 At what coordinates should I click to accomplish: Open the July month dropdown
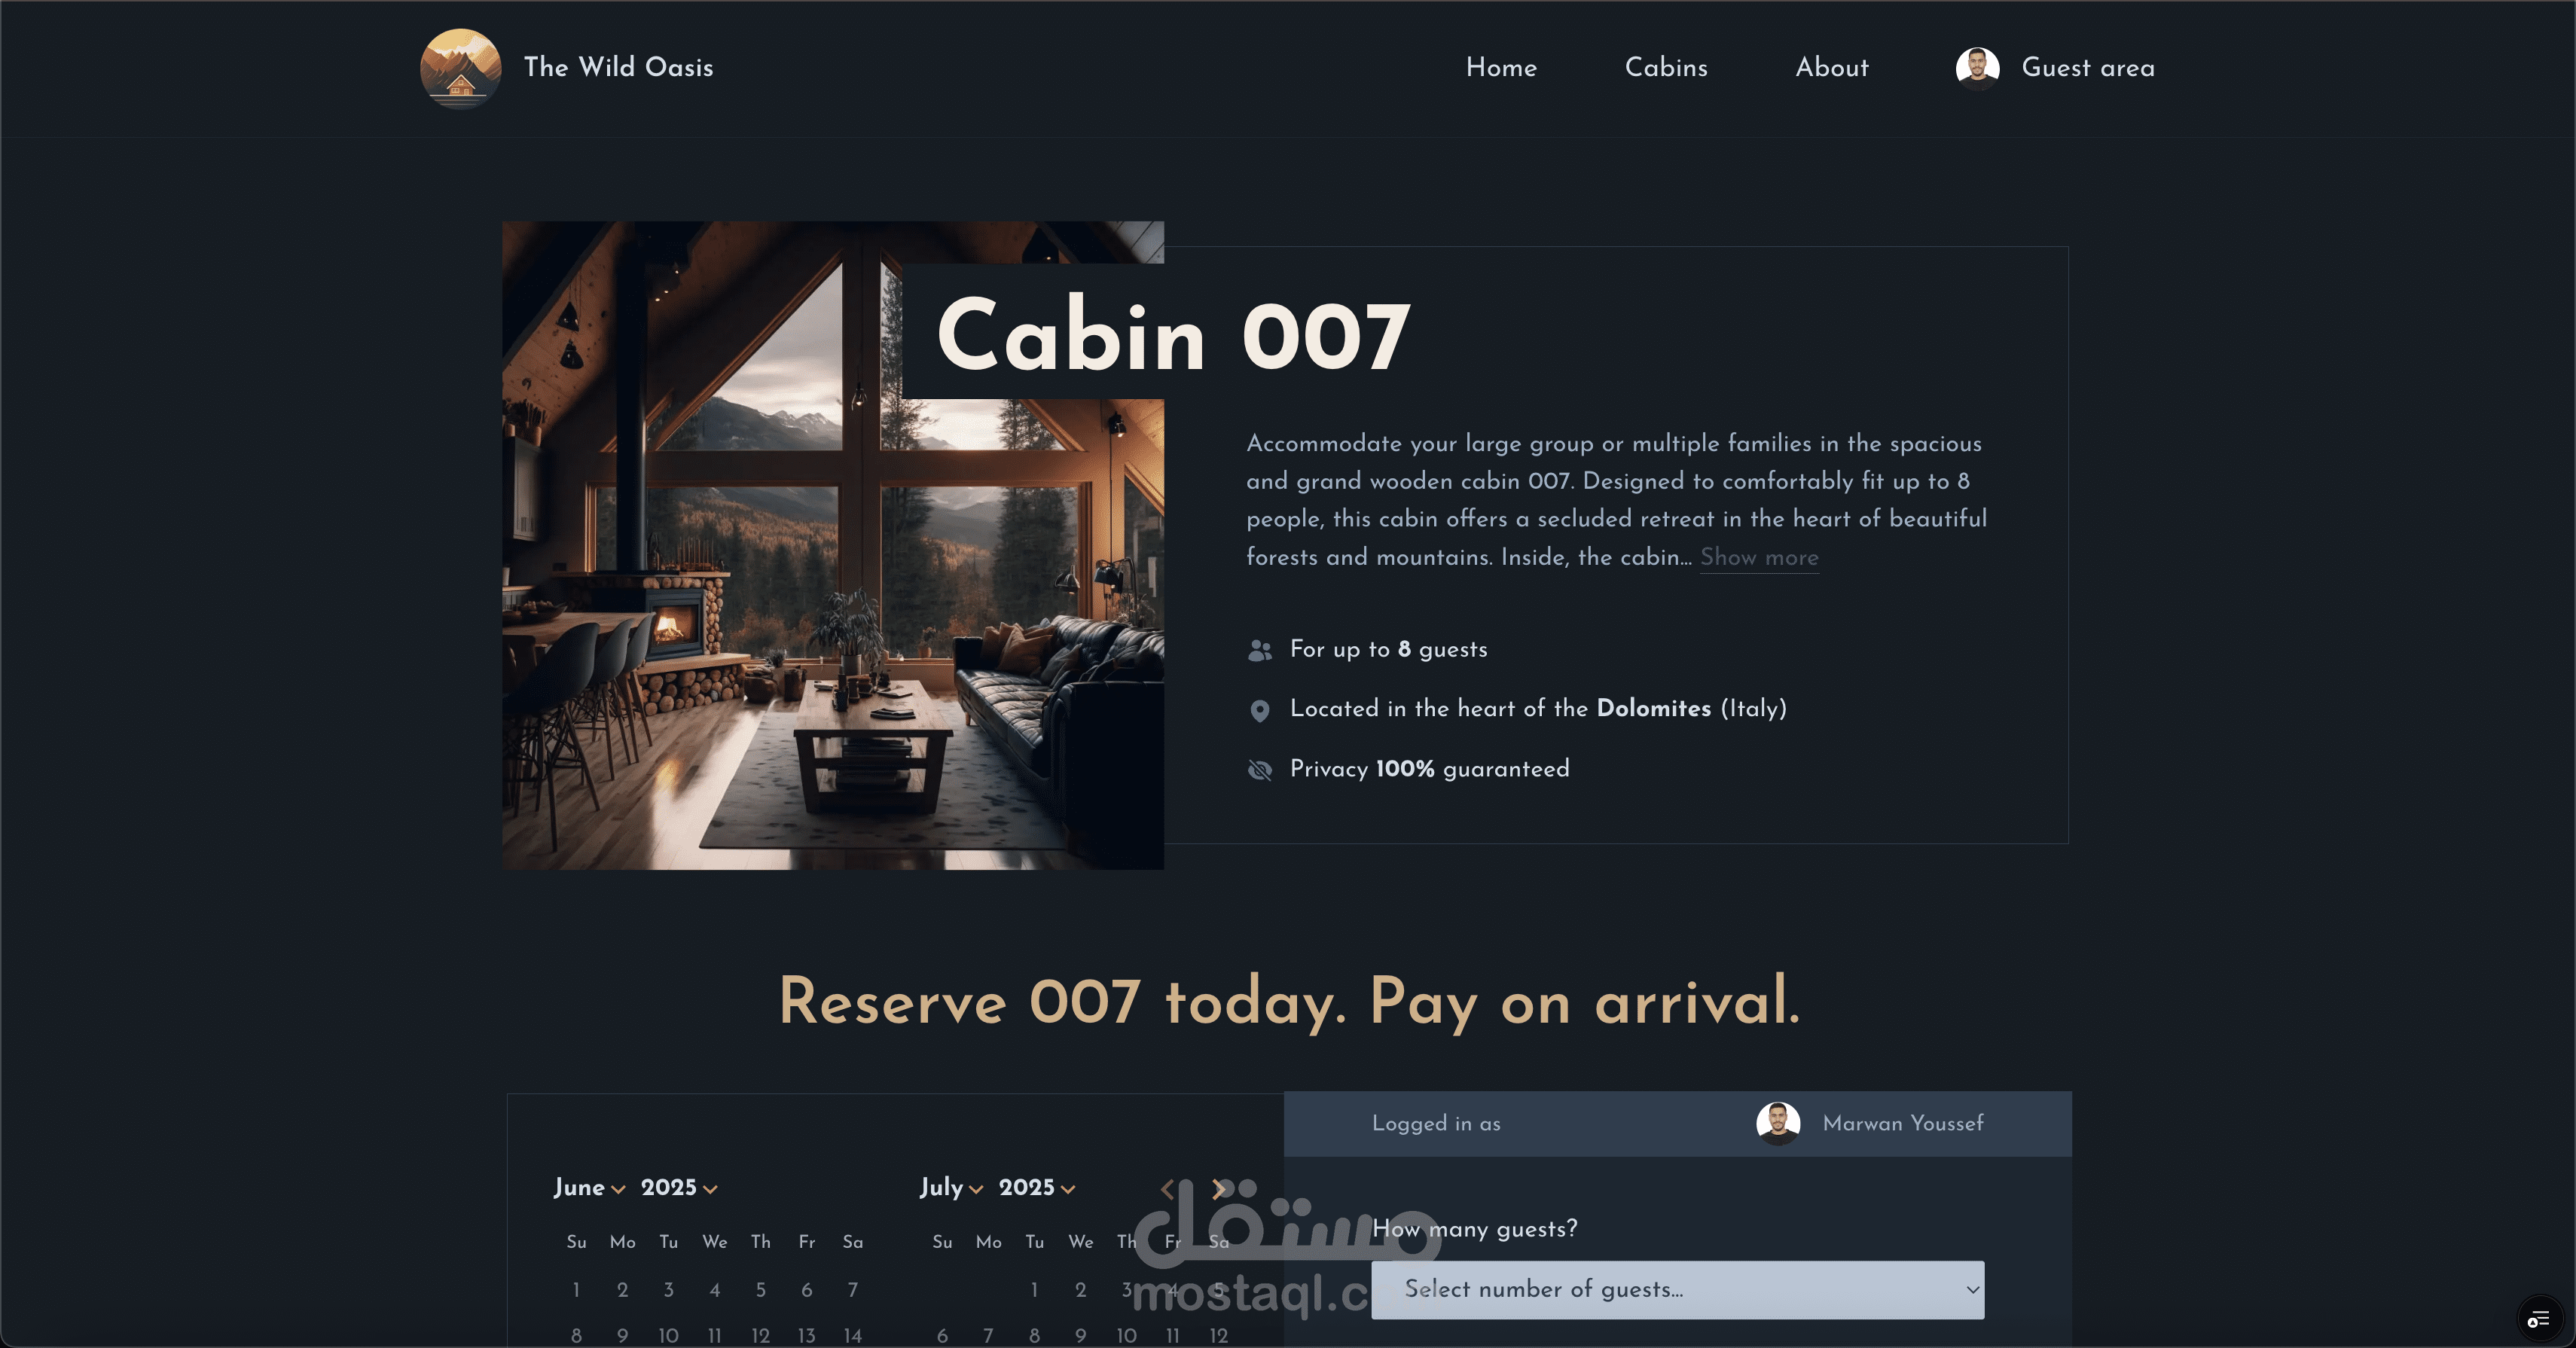click(x=952, y=1188)
